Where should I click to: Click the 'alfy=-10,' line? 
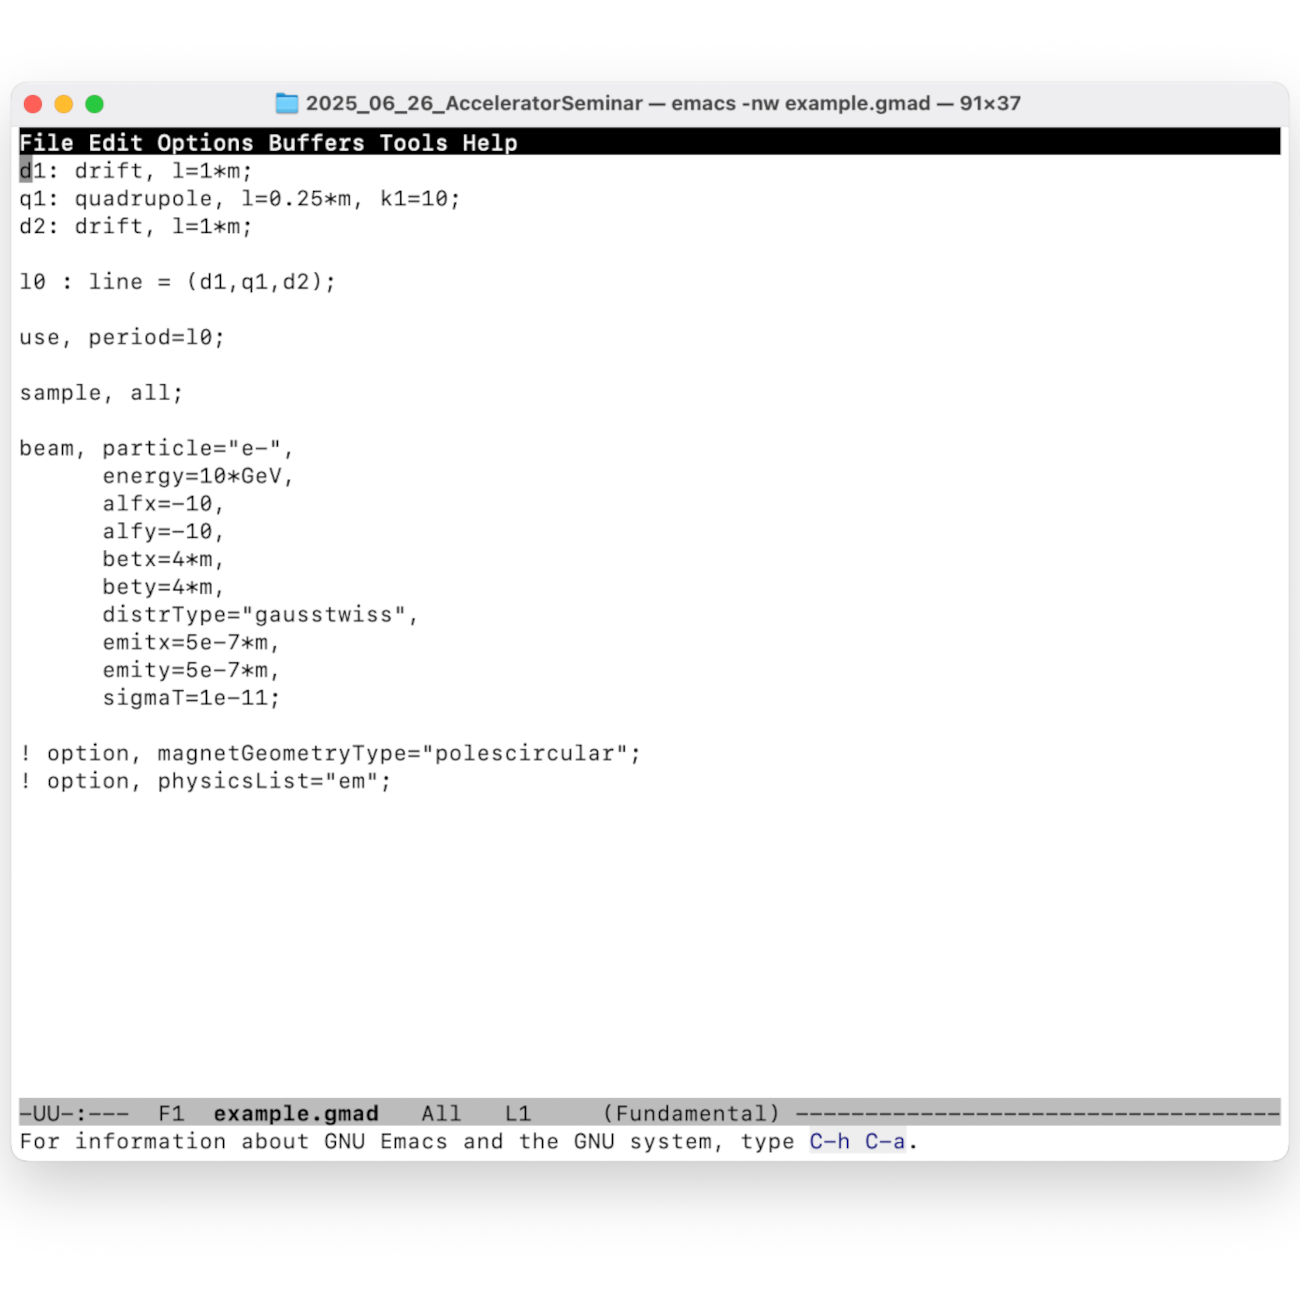click(163, 532)
